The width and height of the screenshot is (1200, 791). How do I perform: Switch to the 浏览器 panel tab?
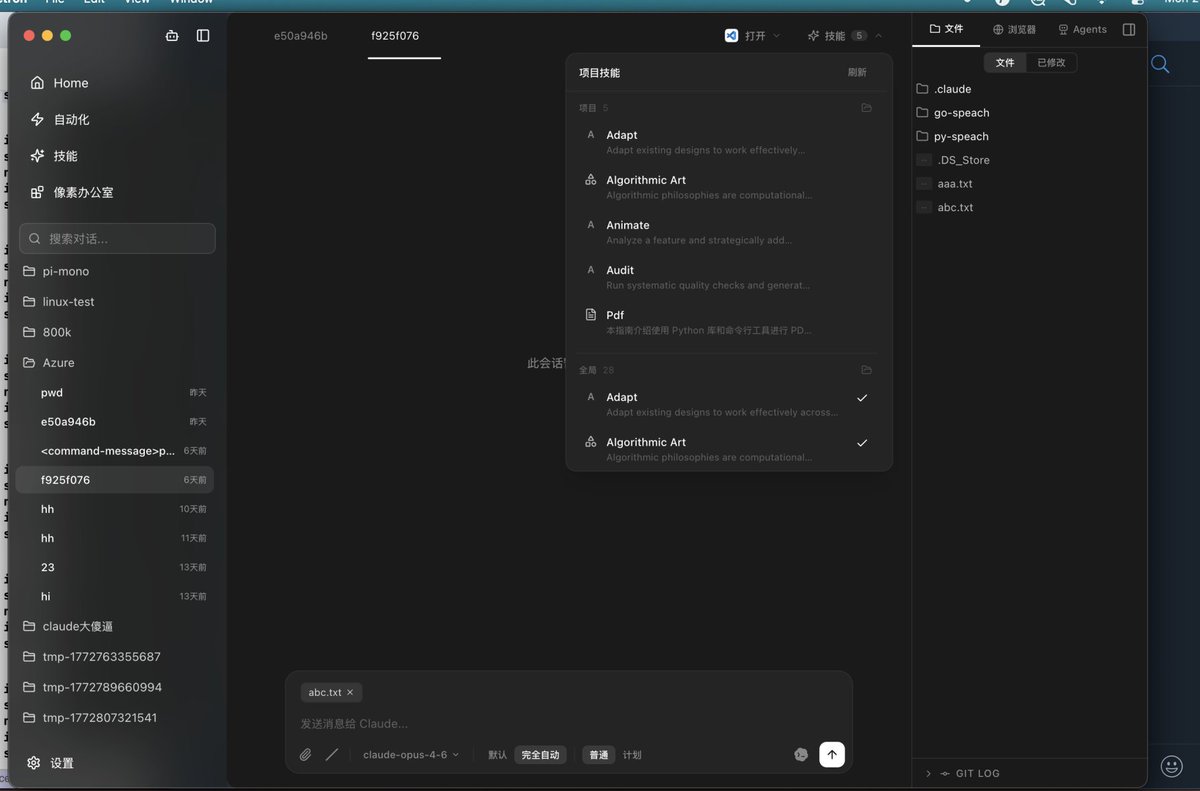pyautogui.click(x=1014, y=30)
